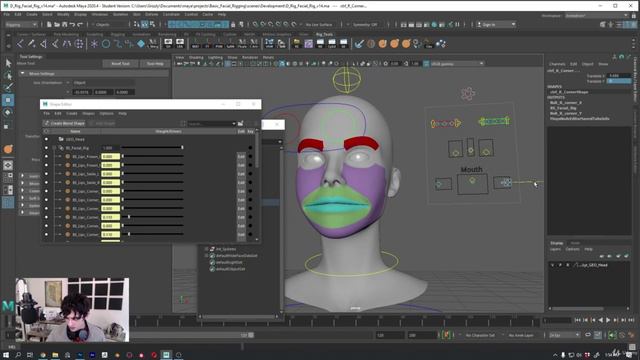Collapse the Move Settings section

(23, 73)
